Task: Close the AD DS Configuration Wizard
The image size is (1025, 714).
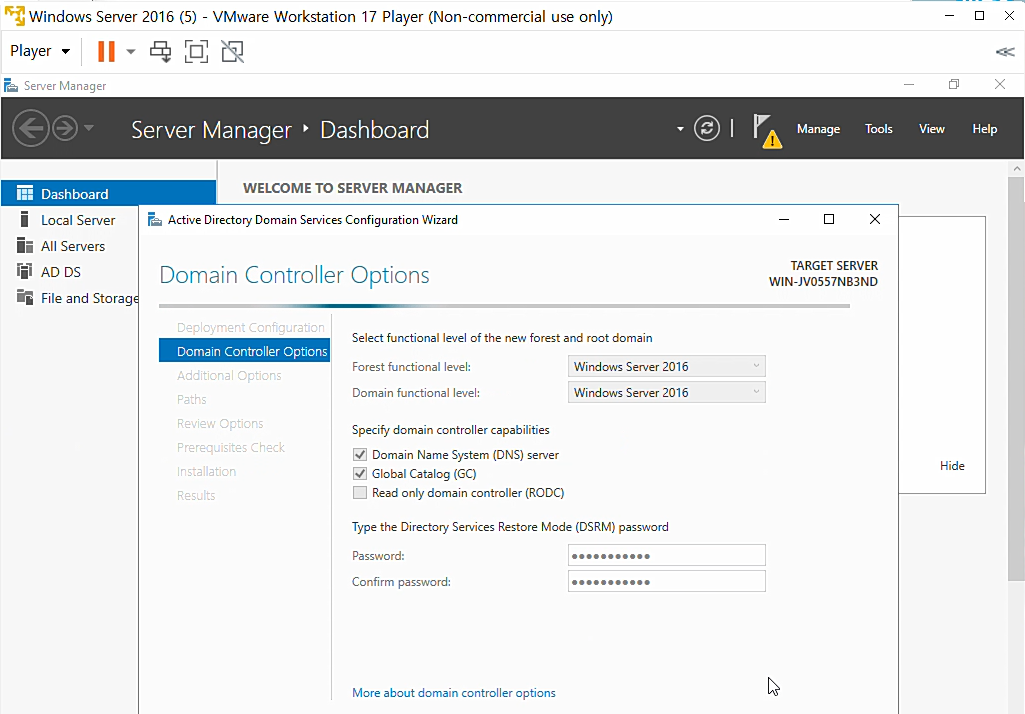Action: (875, 219)
